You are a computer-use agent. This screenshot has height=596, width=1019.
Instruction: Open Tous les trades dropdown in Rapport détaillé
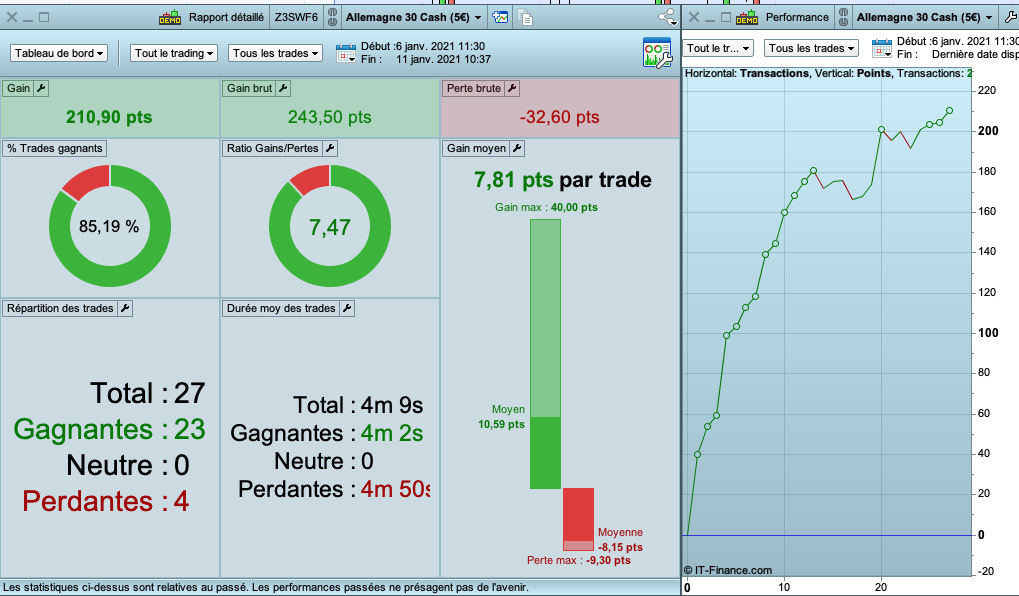[276, 53]
